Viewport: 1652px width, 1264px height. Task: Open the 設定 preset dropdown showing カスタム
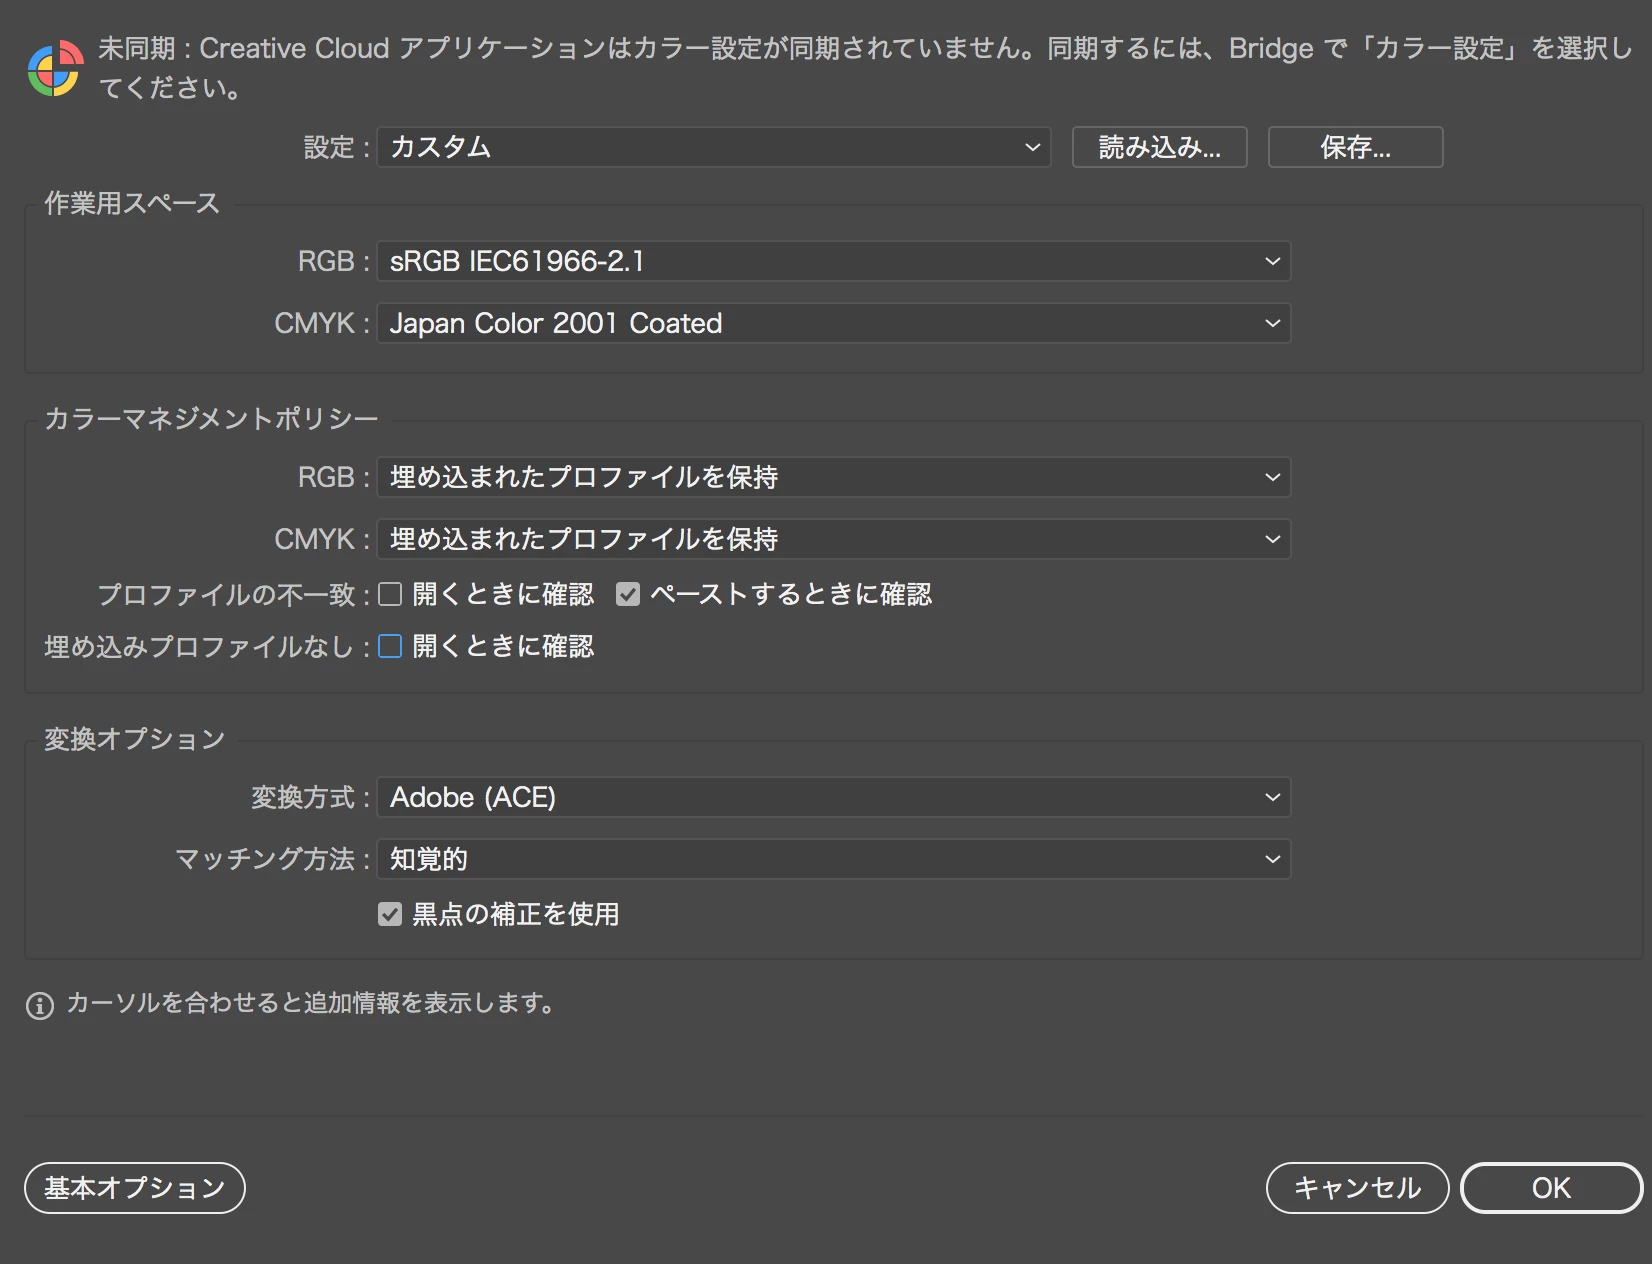pos(713,147)
